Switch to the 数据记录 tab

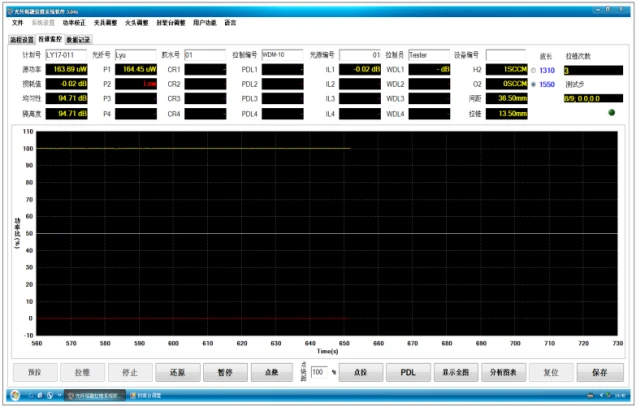(79, 40)
